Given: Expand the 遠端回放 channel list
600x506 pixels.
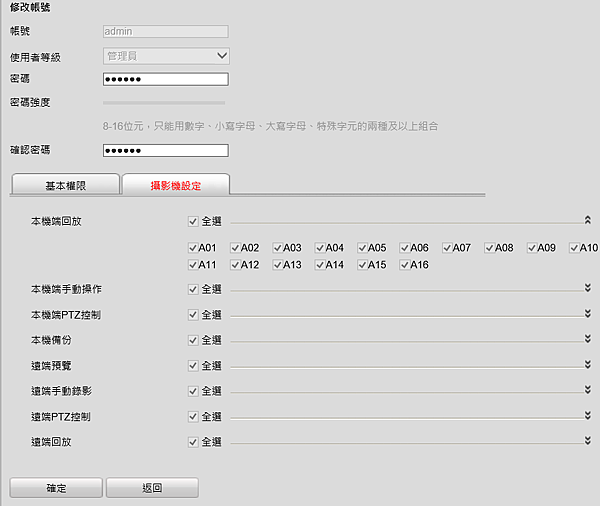Looking at the screenshot, I should 587,441.
